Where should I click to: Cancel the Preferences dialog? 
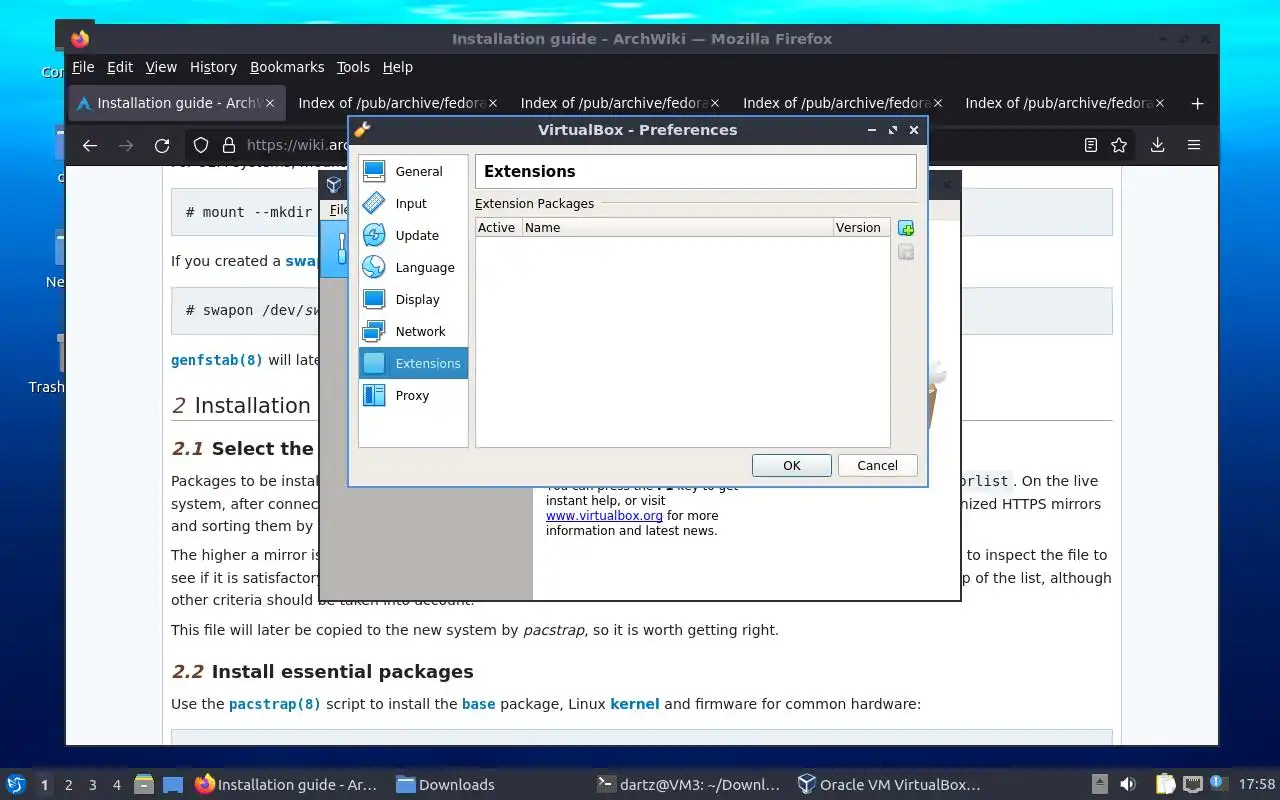click(877, 465)
